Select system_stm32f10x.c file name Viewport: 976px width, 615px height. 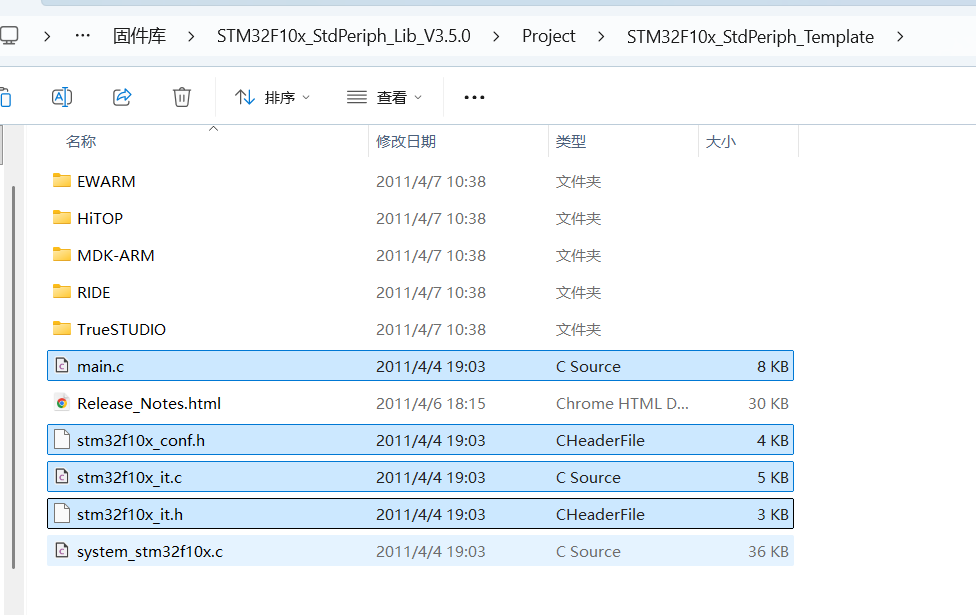click(x=150, y=552)
